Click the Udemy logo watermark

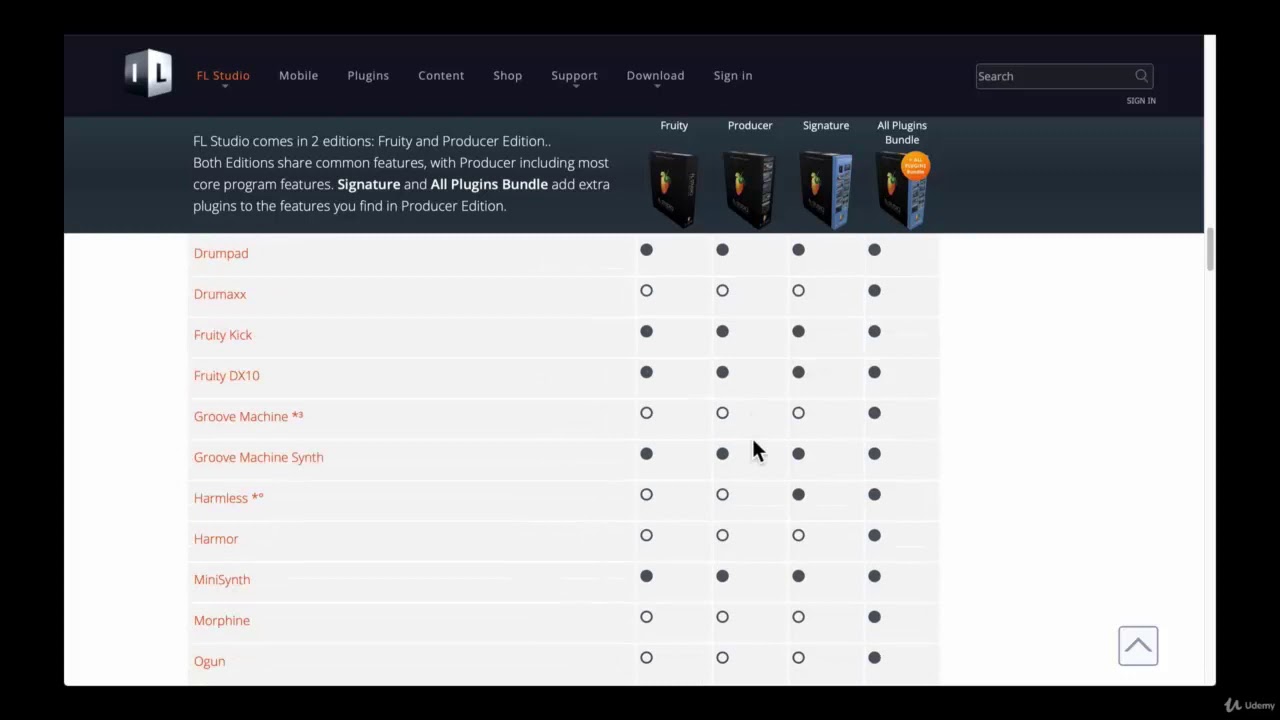pyautogui.click(x=1250, y=705)
